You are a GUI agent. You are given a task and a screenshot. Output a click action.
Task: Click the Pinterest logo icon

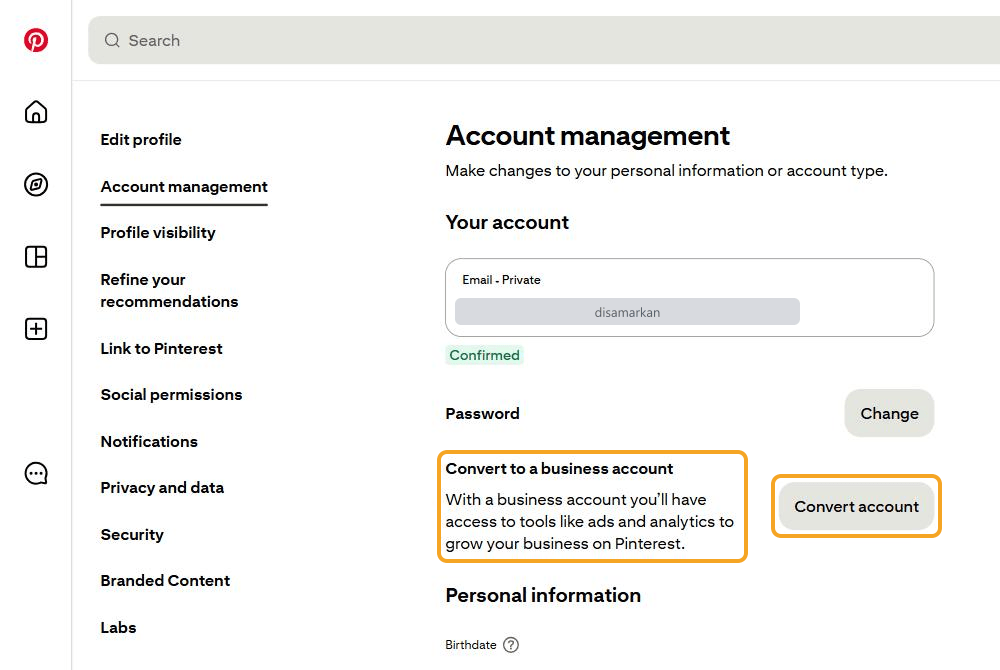click(36, 40)
